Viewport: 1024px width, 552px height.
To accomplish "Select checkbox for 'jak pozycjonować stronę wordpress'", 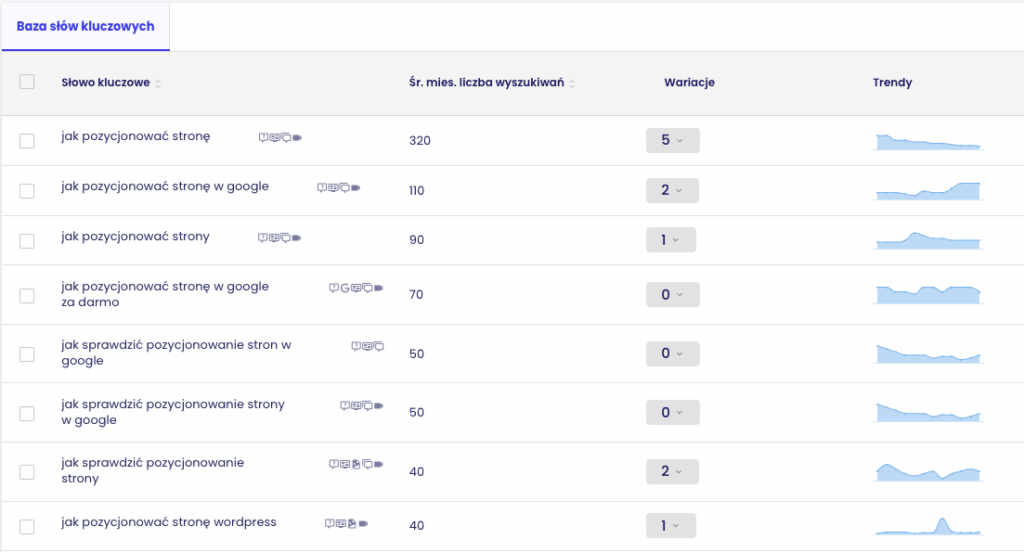I will pyautogui.click(x=27, y=527).
